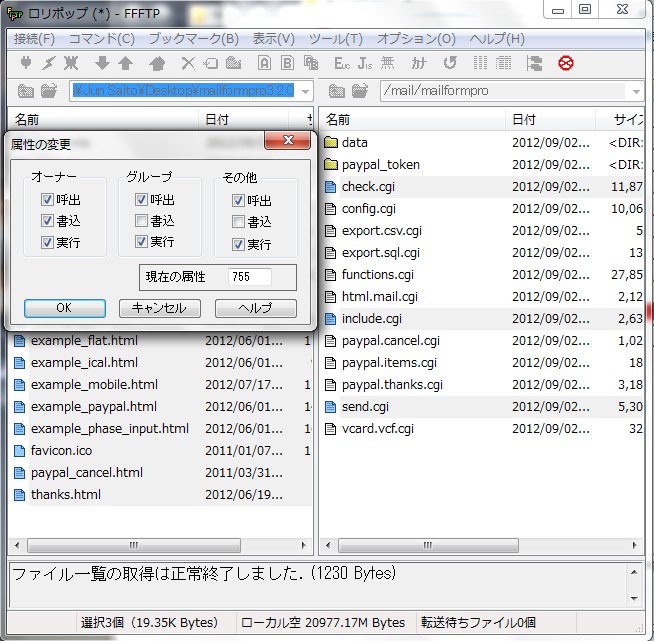Toggle その他 呼出 checkbox
Image resolution: width=654 pixels, height=641 pixels.
[x=238, y=201]
